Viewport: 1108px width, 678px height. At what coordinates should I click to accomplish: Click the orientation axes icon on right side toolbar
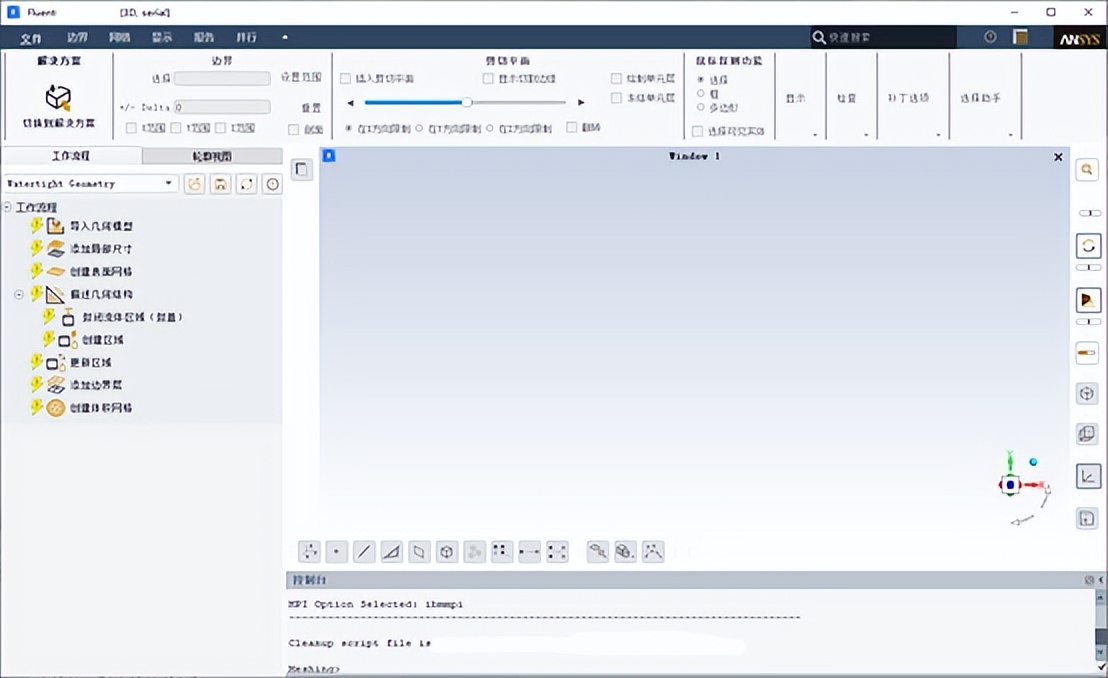coord(1088,478)
